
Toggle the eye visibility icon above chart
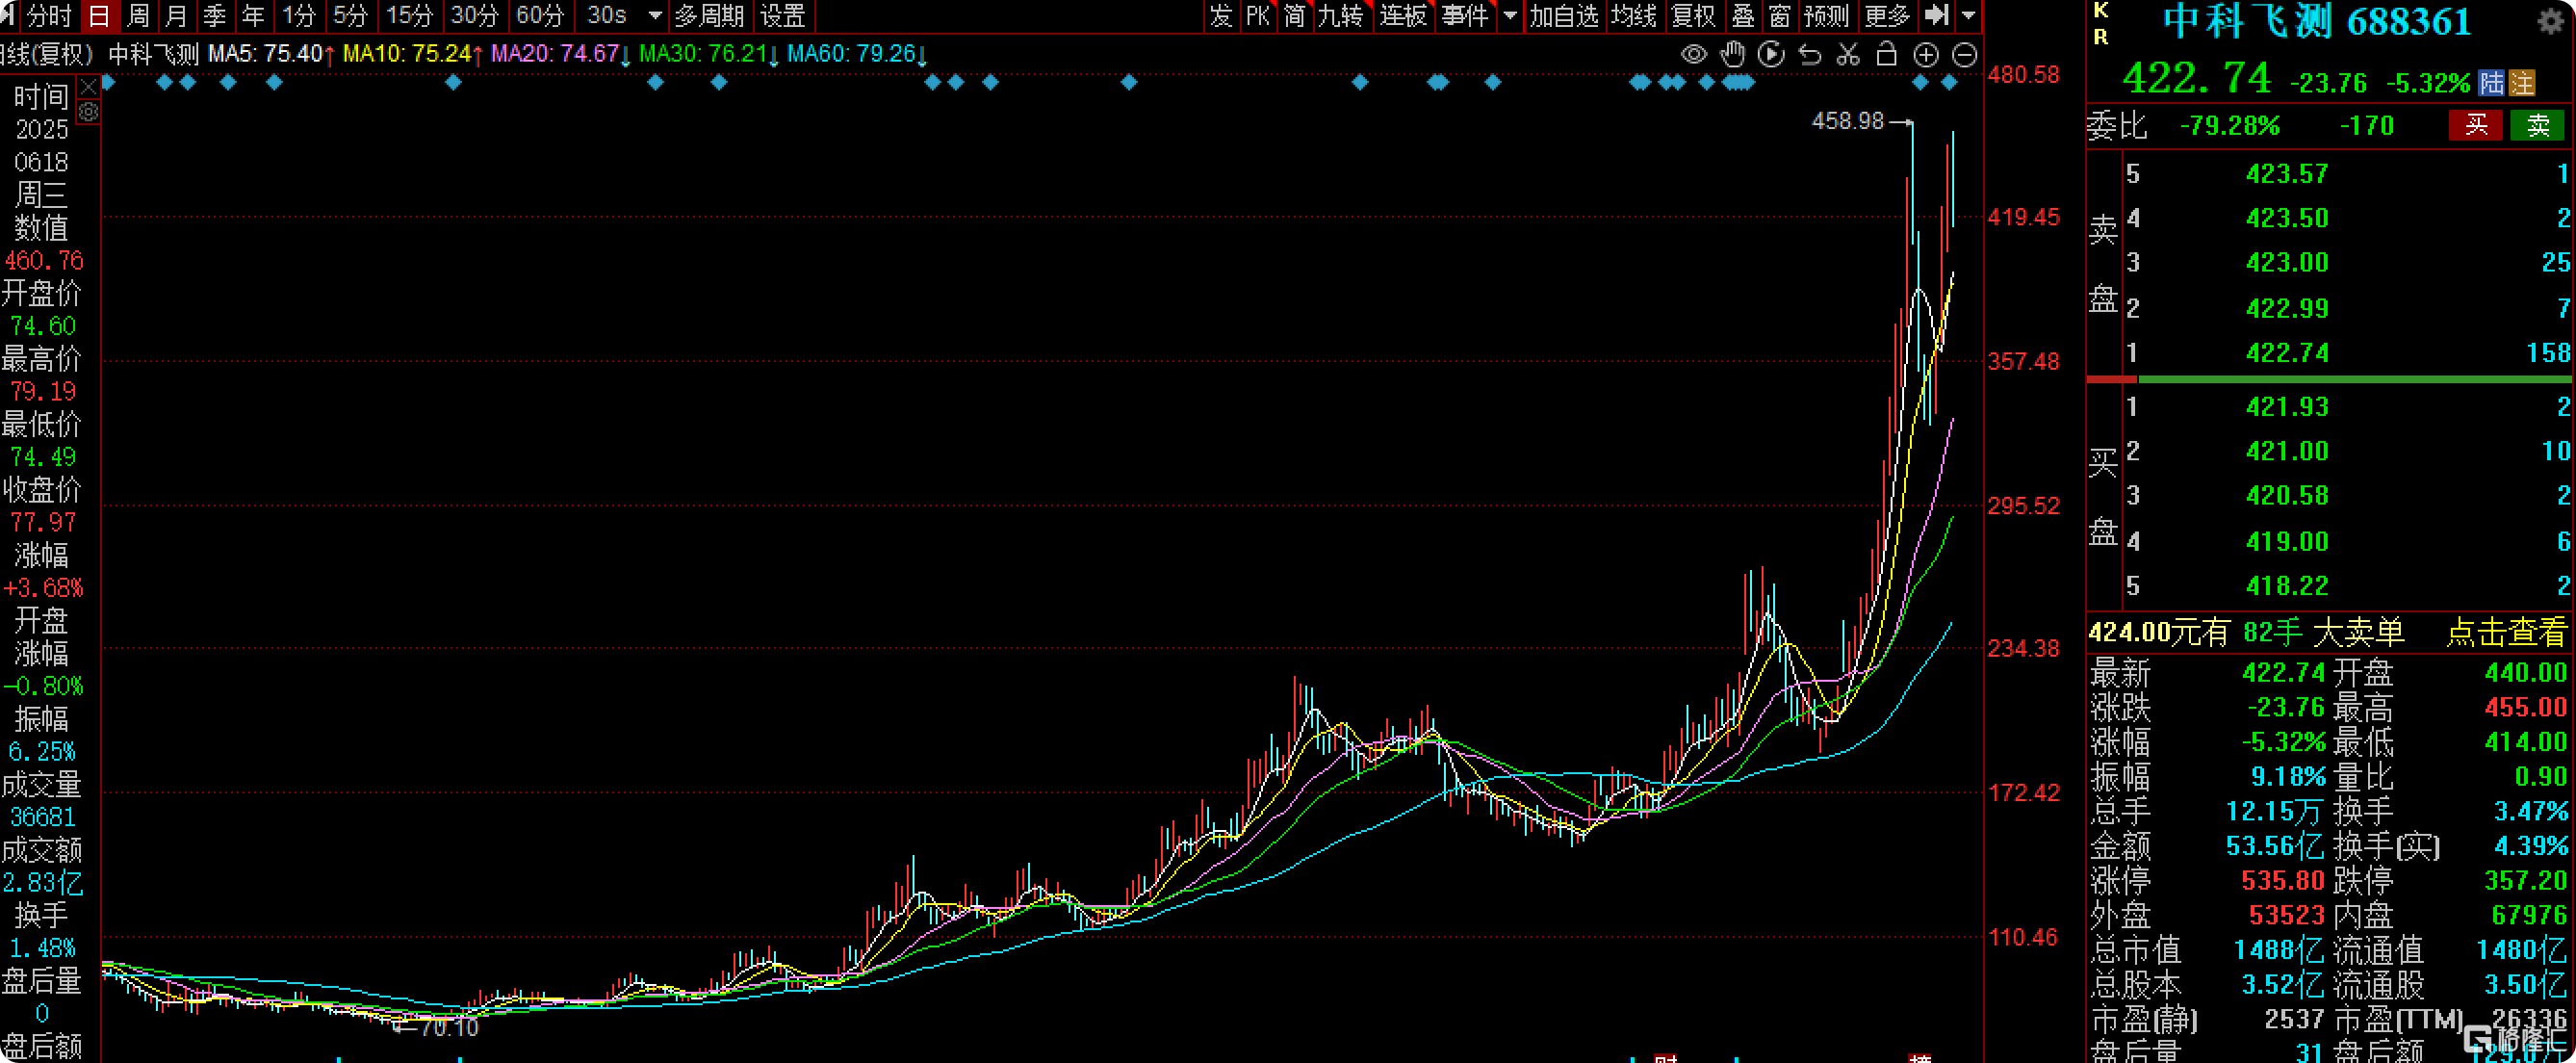pyautogui.click(x=1693, y=54)
